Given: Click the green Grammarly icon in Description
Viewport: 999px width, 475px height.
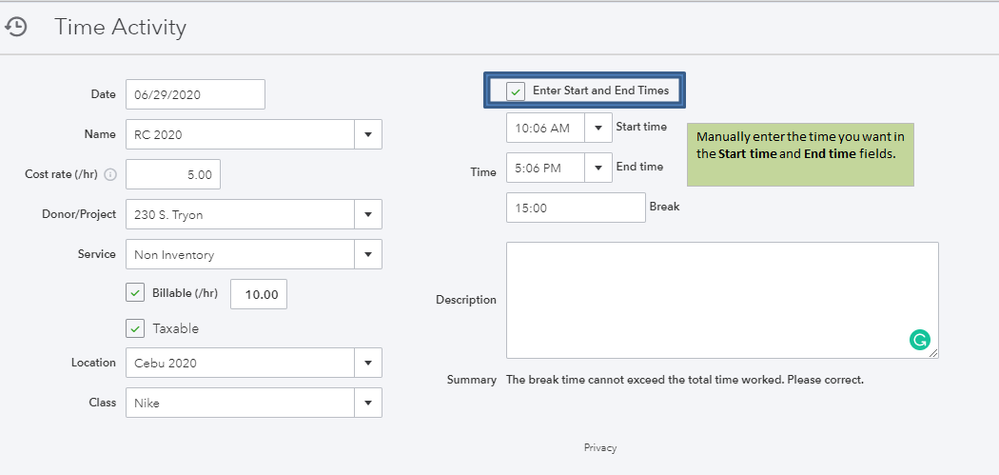Looking at the screenshot, I should pos(919,340).
